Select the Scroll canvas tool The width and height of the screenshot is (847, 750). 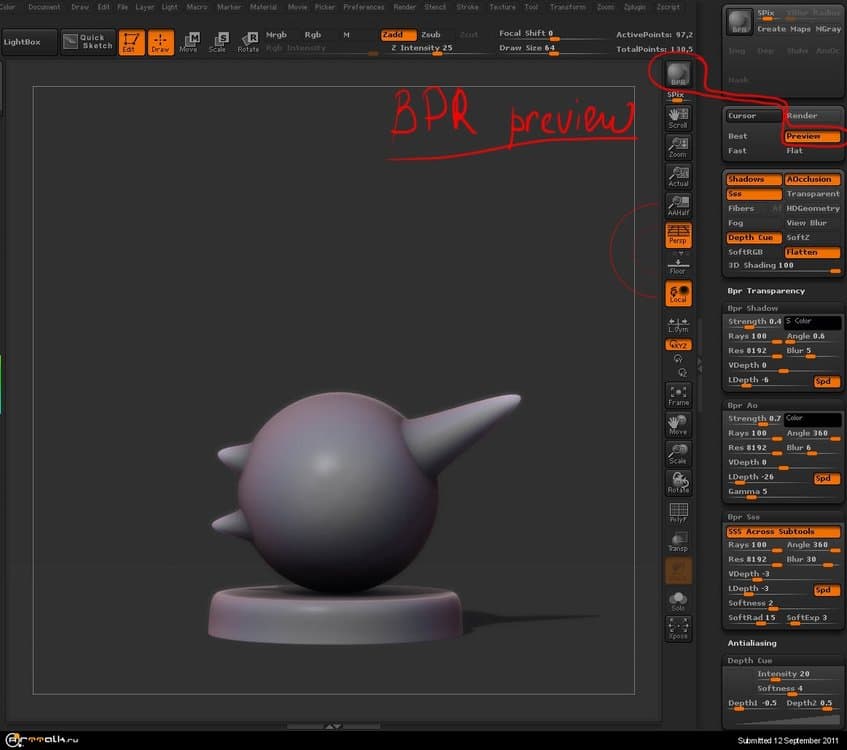678,118
